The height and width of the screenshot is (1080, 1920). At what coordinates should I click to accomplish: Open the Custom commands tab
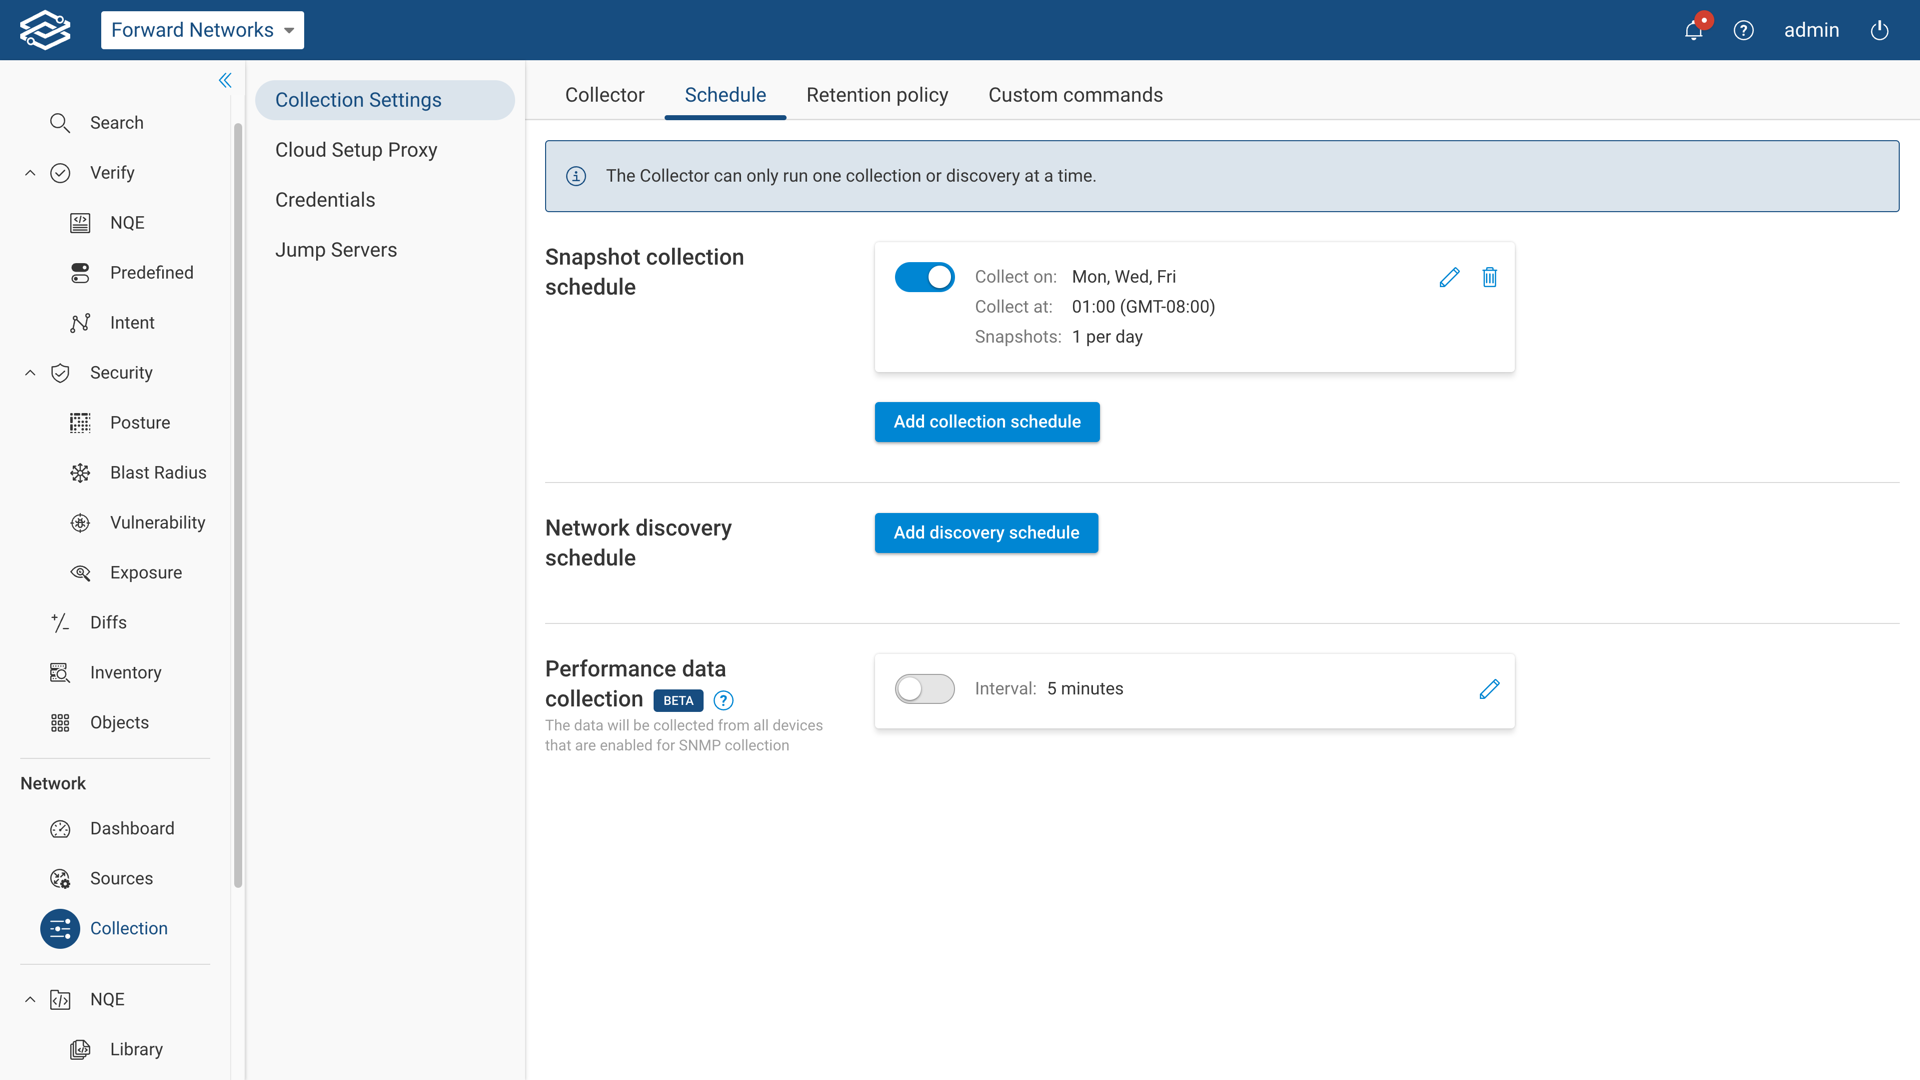point(1075,95)
